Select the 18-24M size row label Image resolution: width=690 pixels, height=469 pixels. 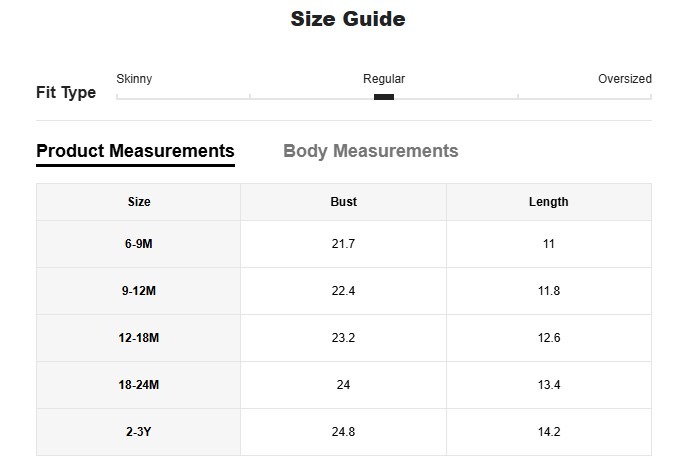tap(139, 385)
